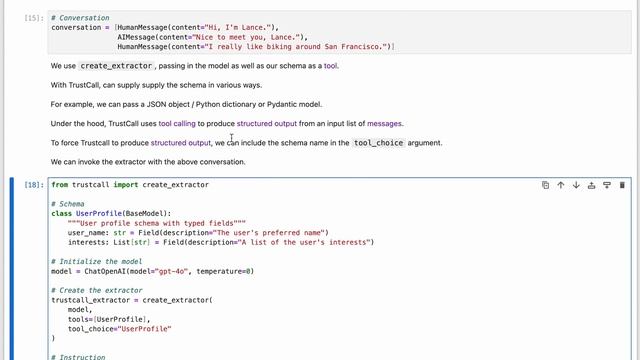Viewport: 640px width, 360px height.
Task: Place cursor in the Conversation code cell
Action: tap(340, 32)
